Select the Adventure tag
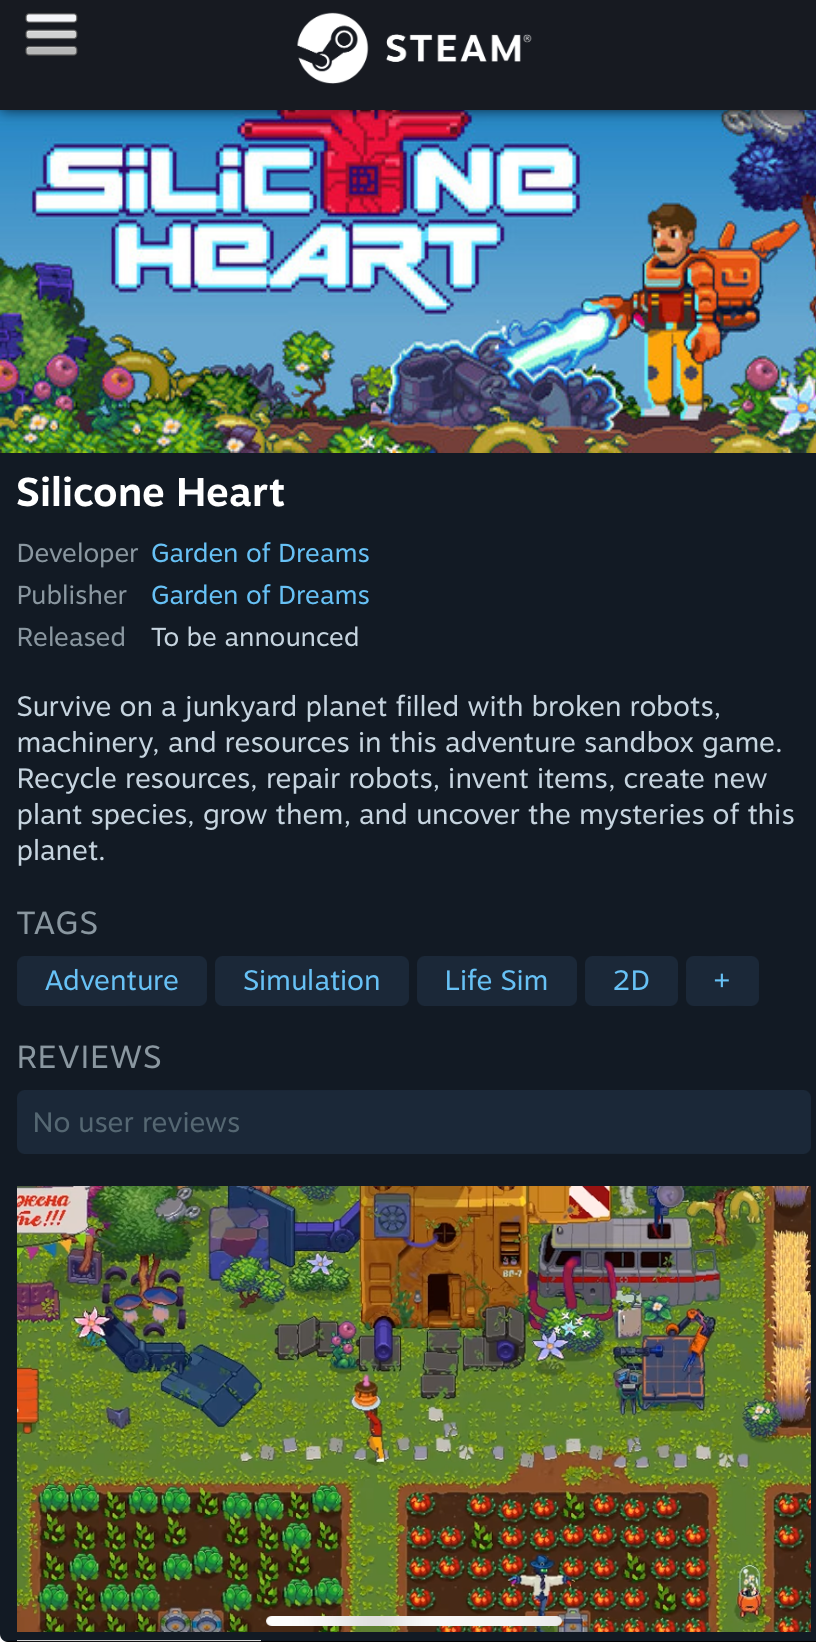The width and height of the screenshot is (816, 1642). point(112,981)
